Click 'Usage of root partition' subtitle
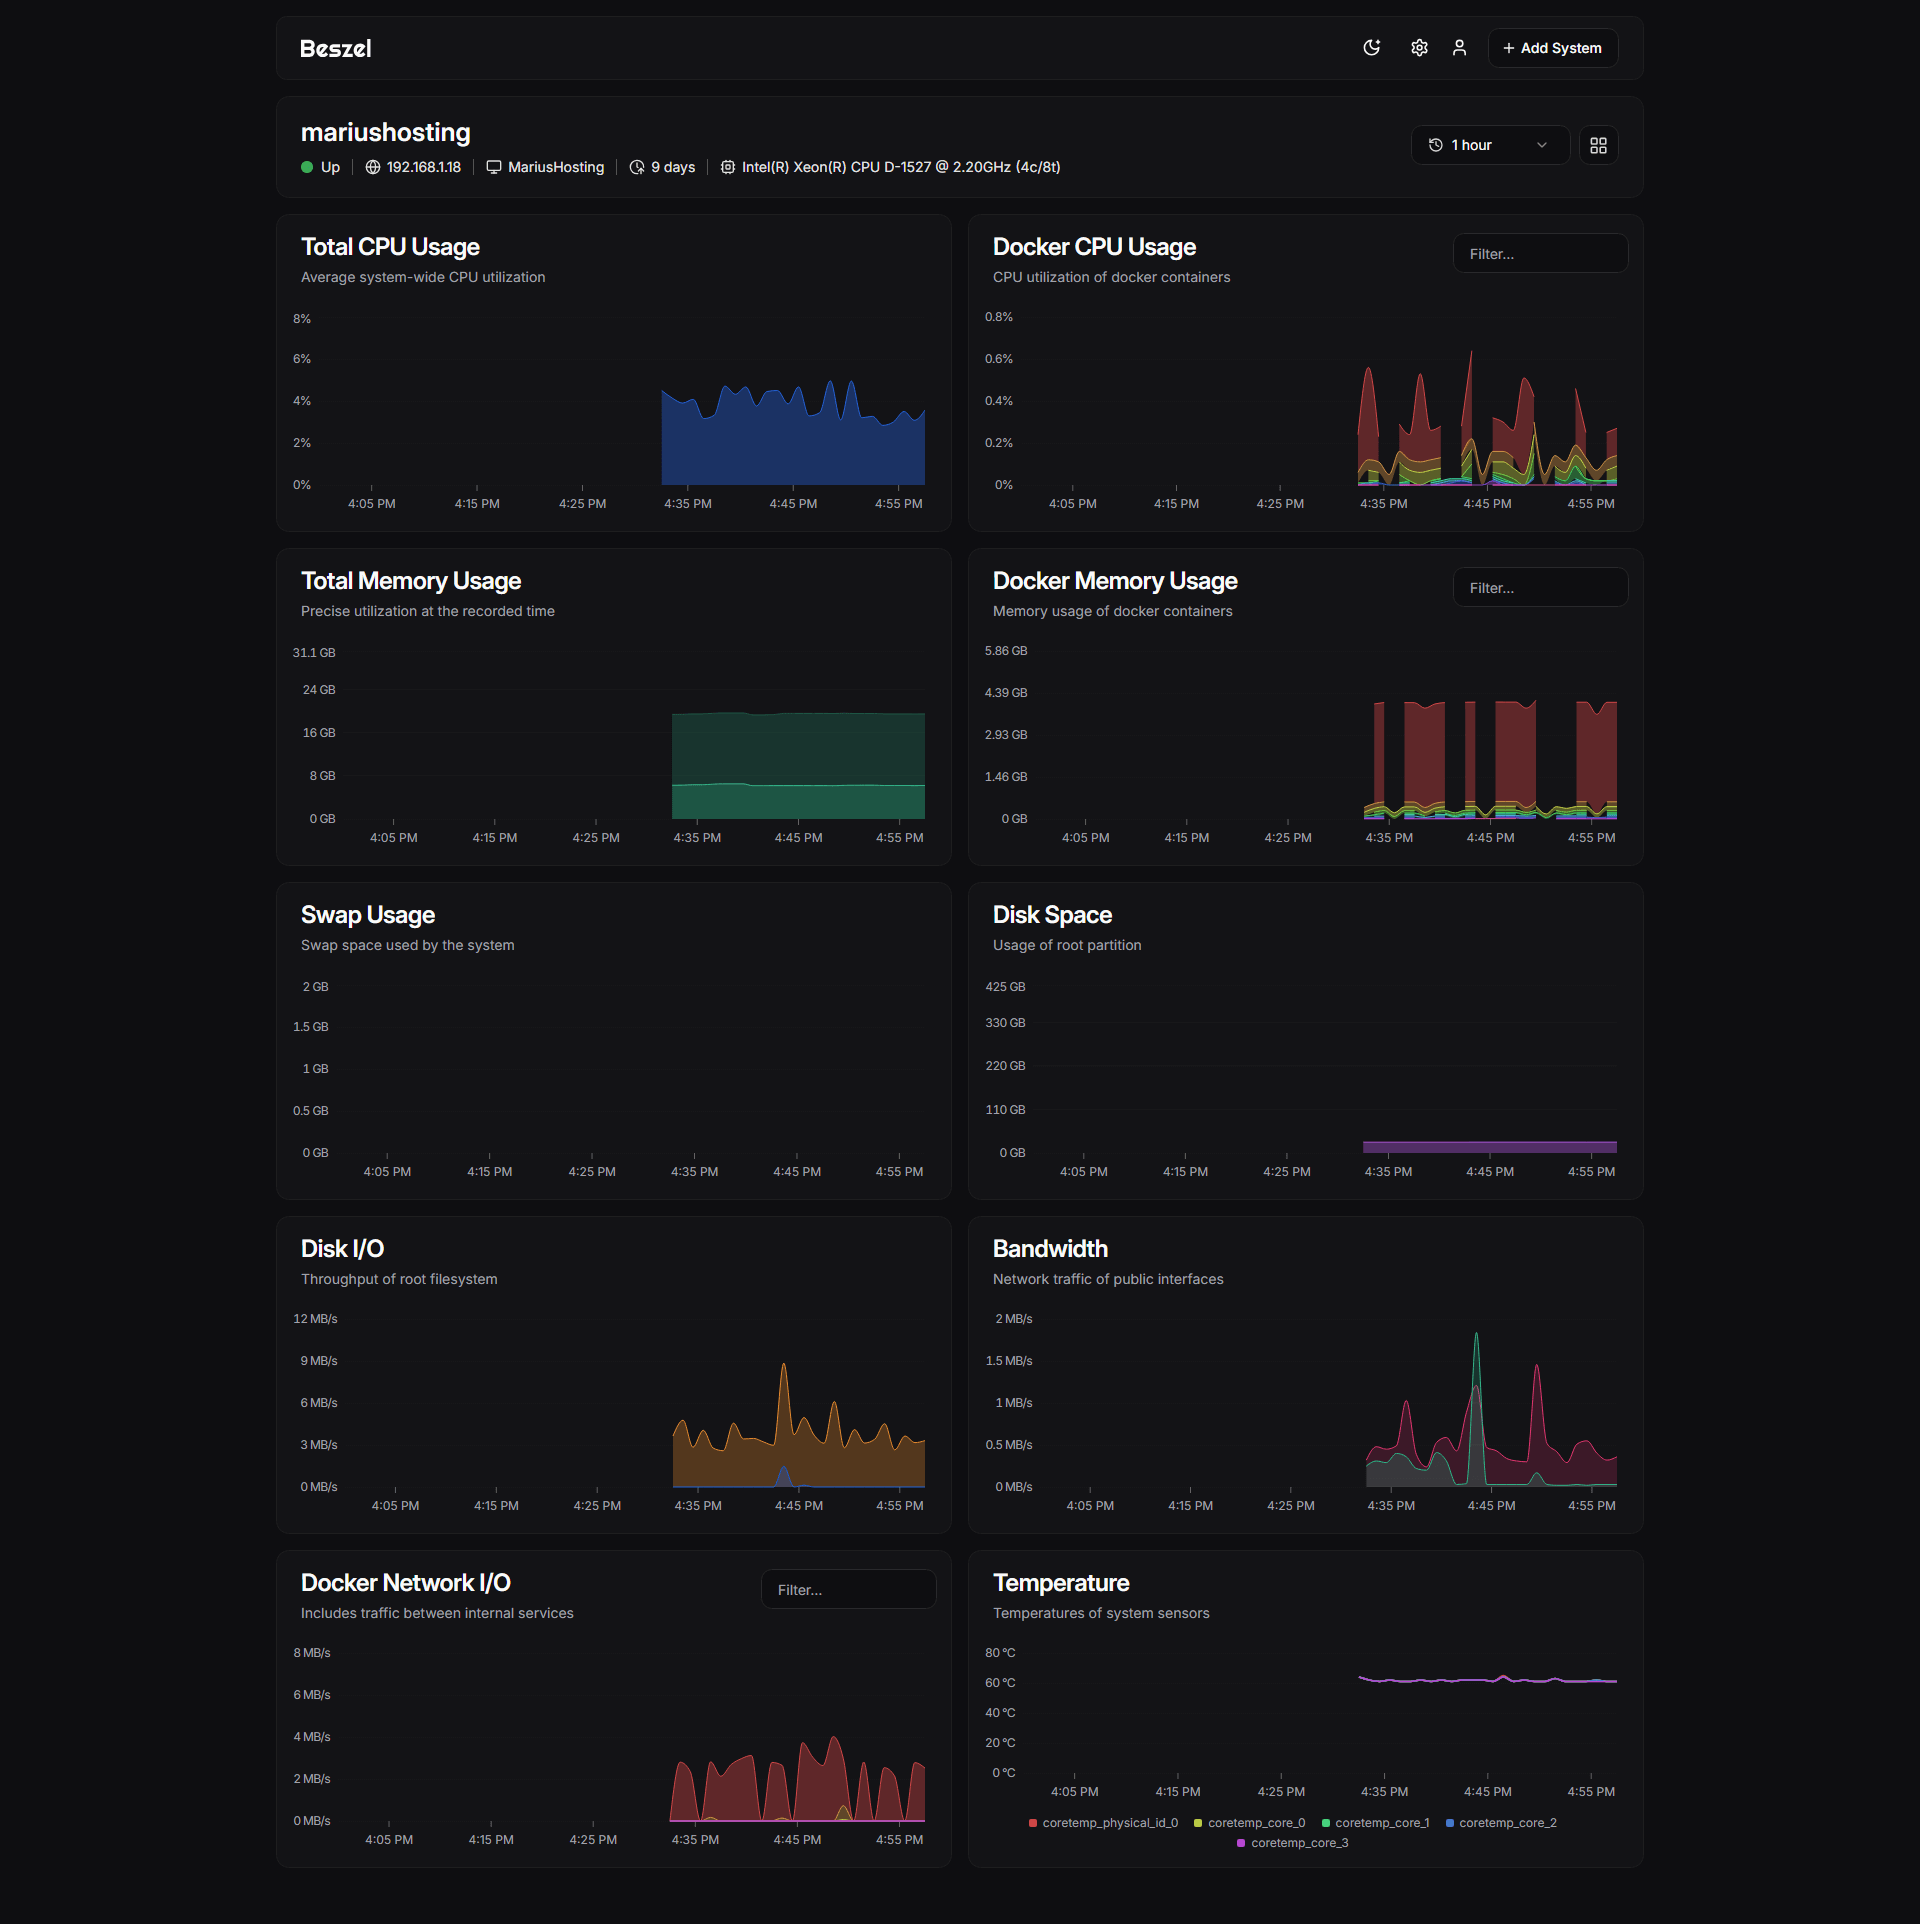This screenshot has height=1924, width=1920. [x=1067, y=945]
